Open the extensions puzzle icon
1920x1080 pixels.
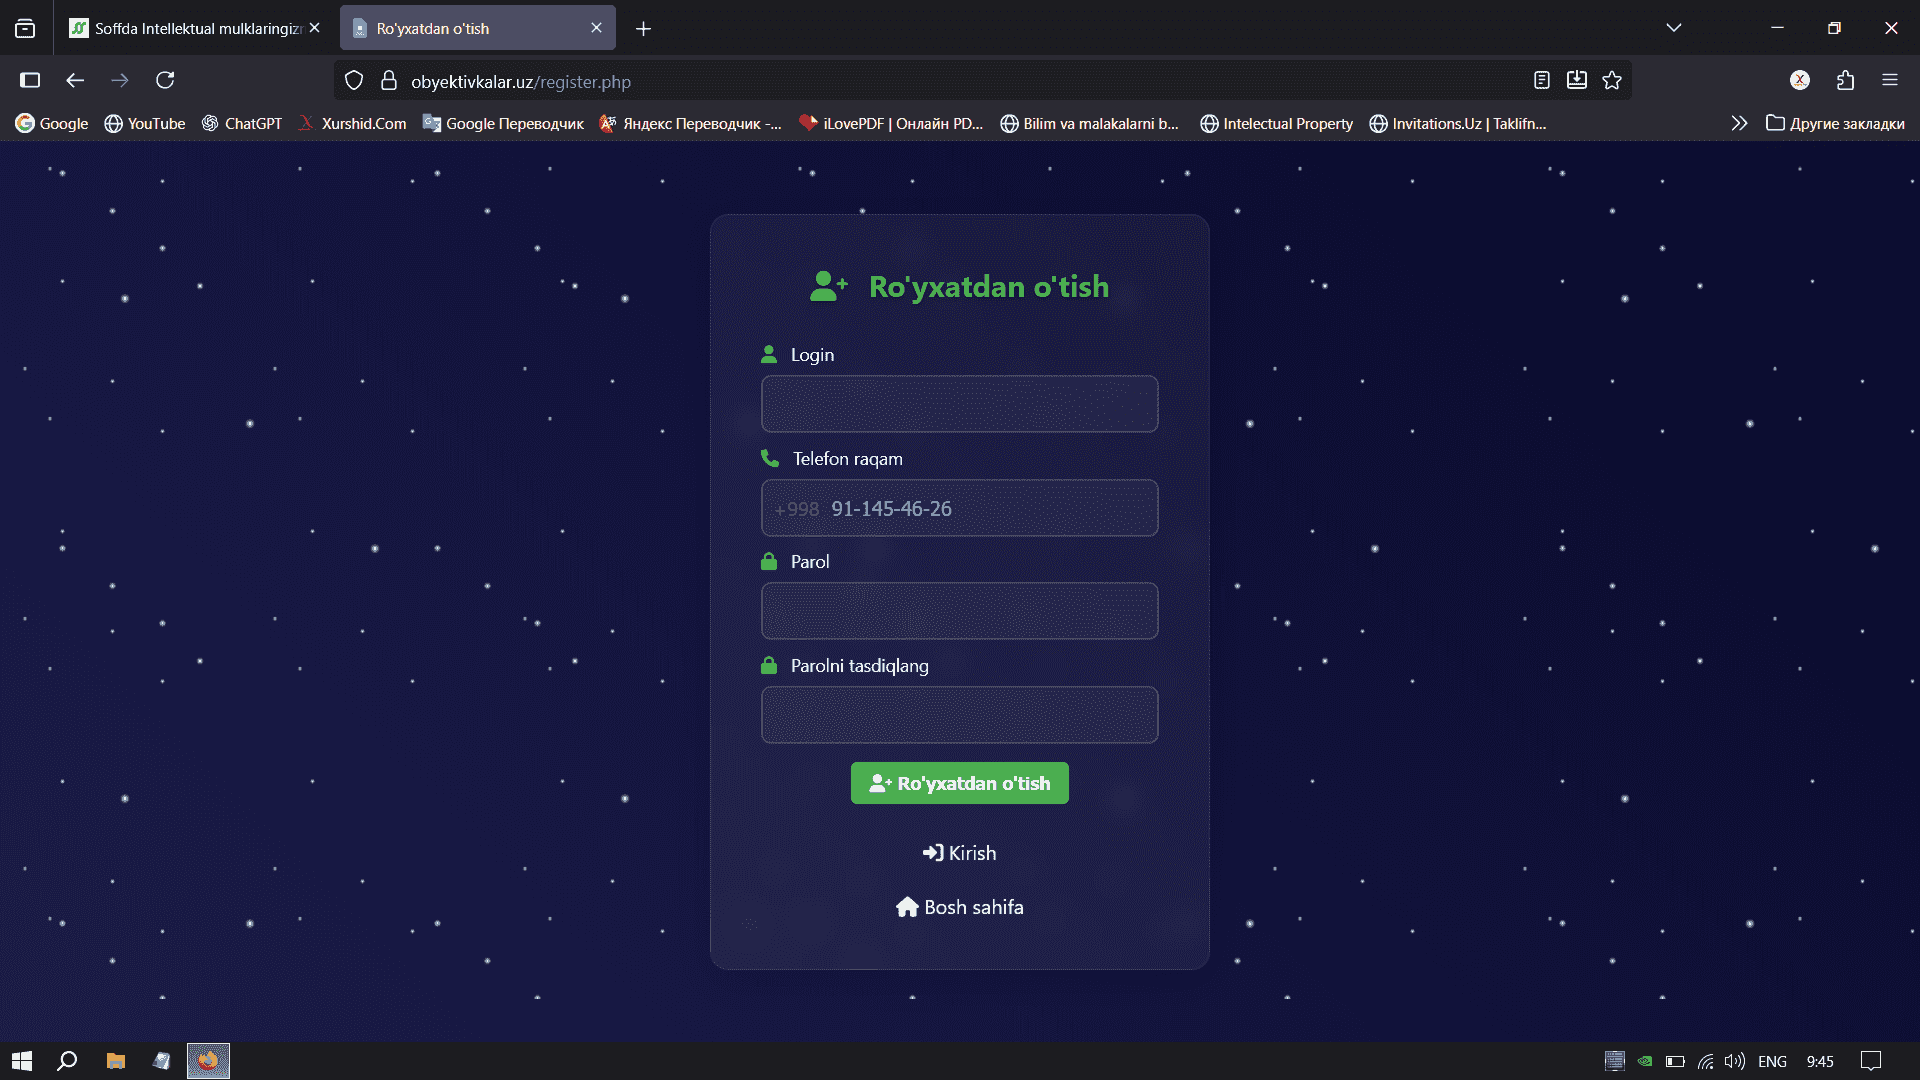(x=1845, y=80)
